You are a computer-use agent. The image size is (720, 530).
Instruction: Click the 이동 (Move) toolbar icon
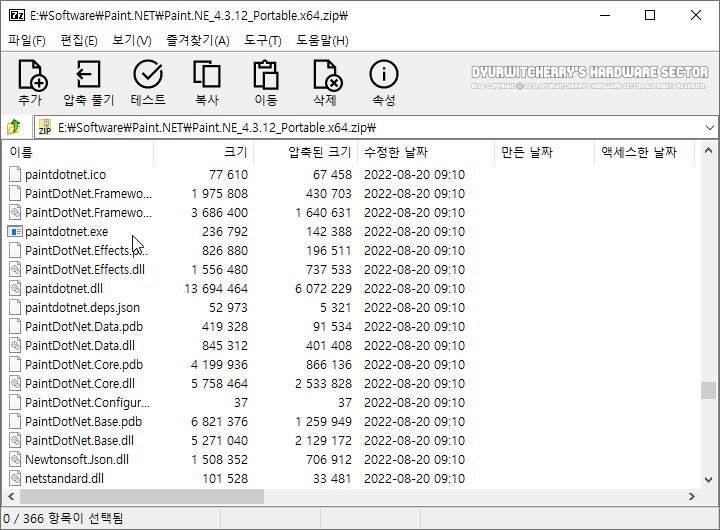pyautogui.click(x=266, y=74)
